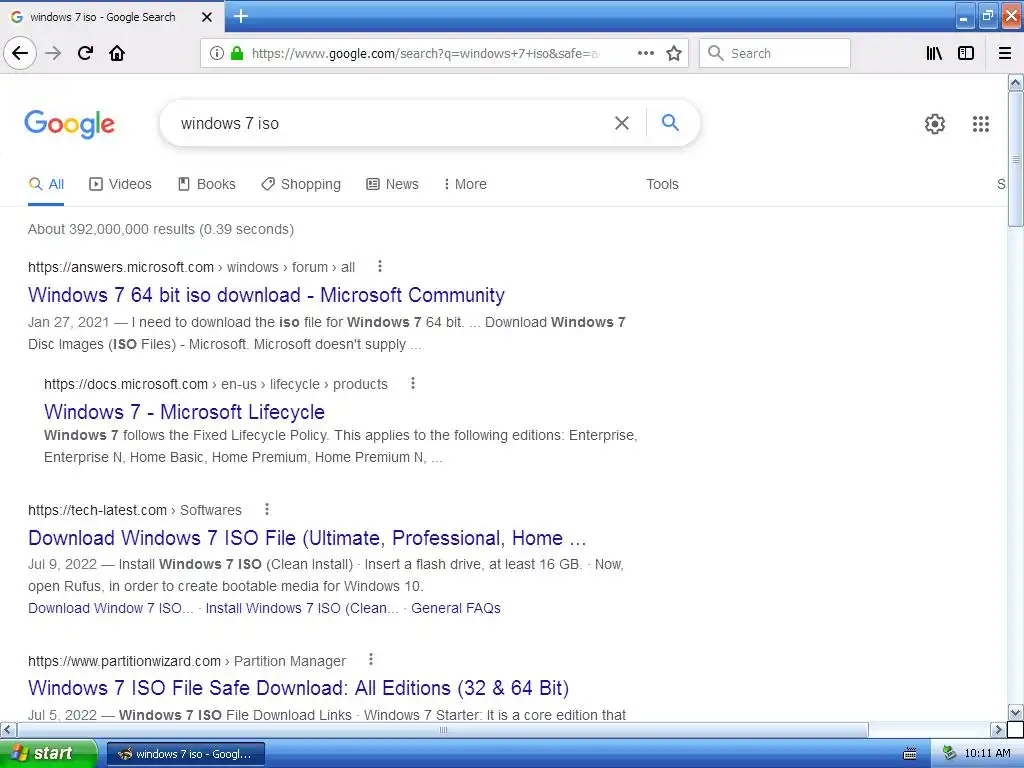Open Windows 7 - Microsoft Lifecycle result
The width and height of the screenshot is (1024, 768).
click(184, 411)
